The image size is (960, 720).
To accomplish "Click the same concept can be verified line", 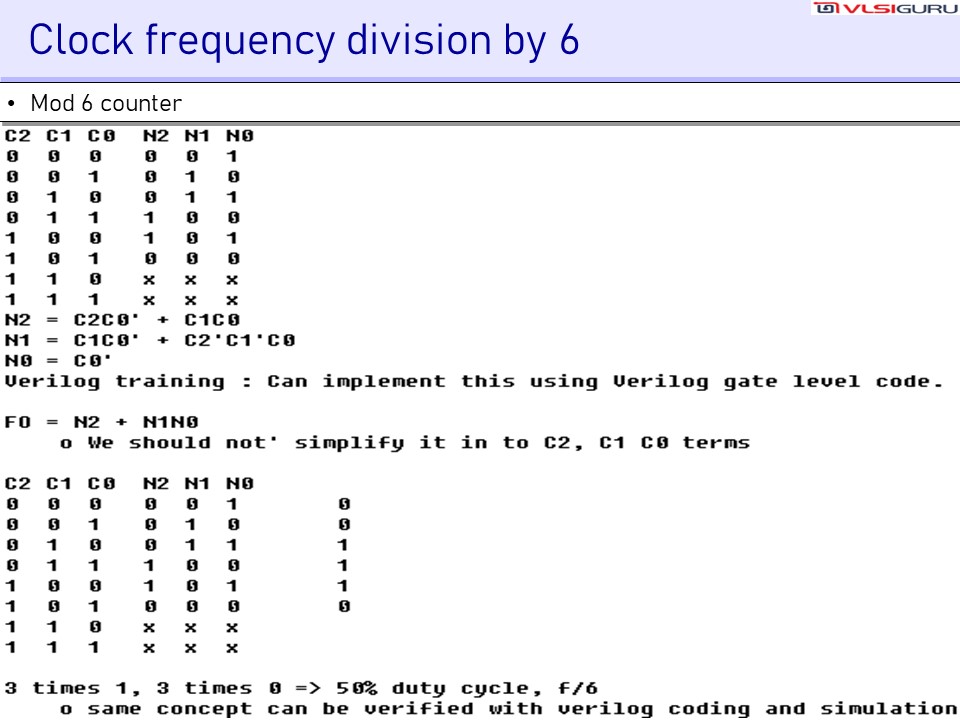I will [x=508, y=709].
